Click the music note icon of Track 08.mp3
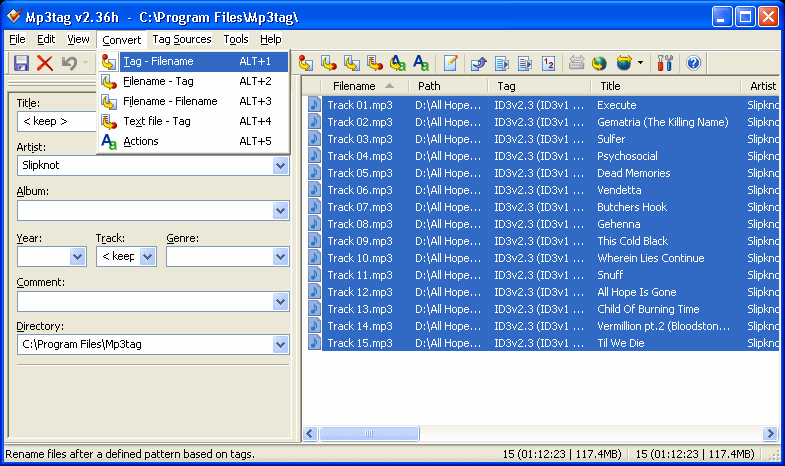The width and height of the screenshot is (785, 466). (x=314, y=224)
